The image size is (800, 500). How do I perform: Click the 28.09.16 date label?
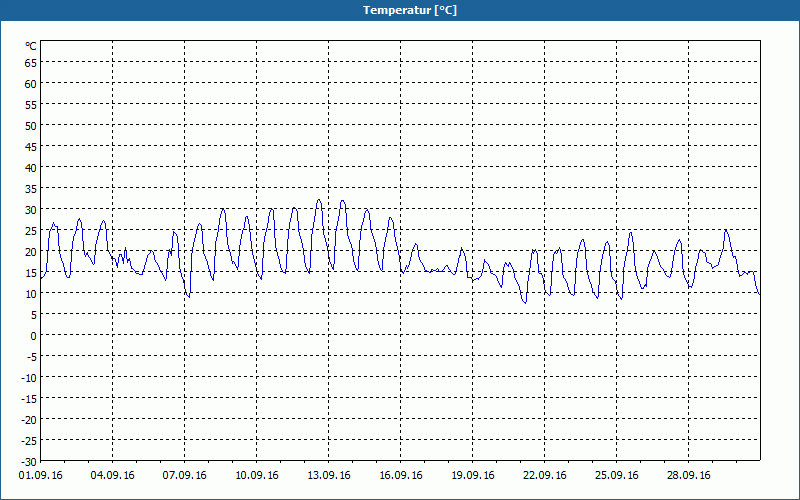point(688,476)
